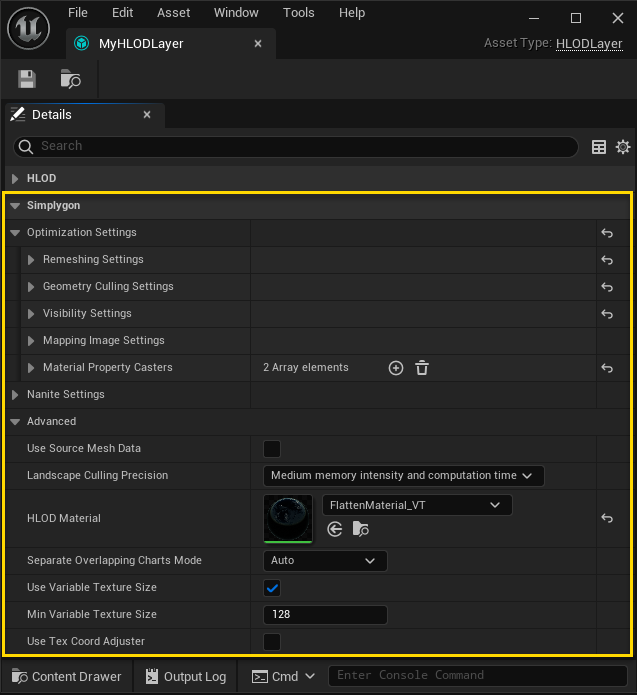Remove all Material Property Casters elements
The image size is (637, 695).
(422, 368)
